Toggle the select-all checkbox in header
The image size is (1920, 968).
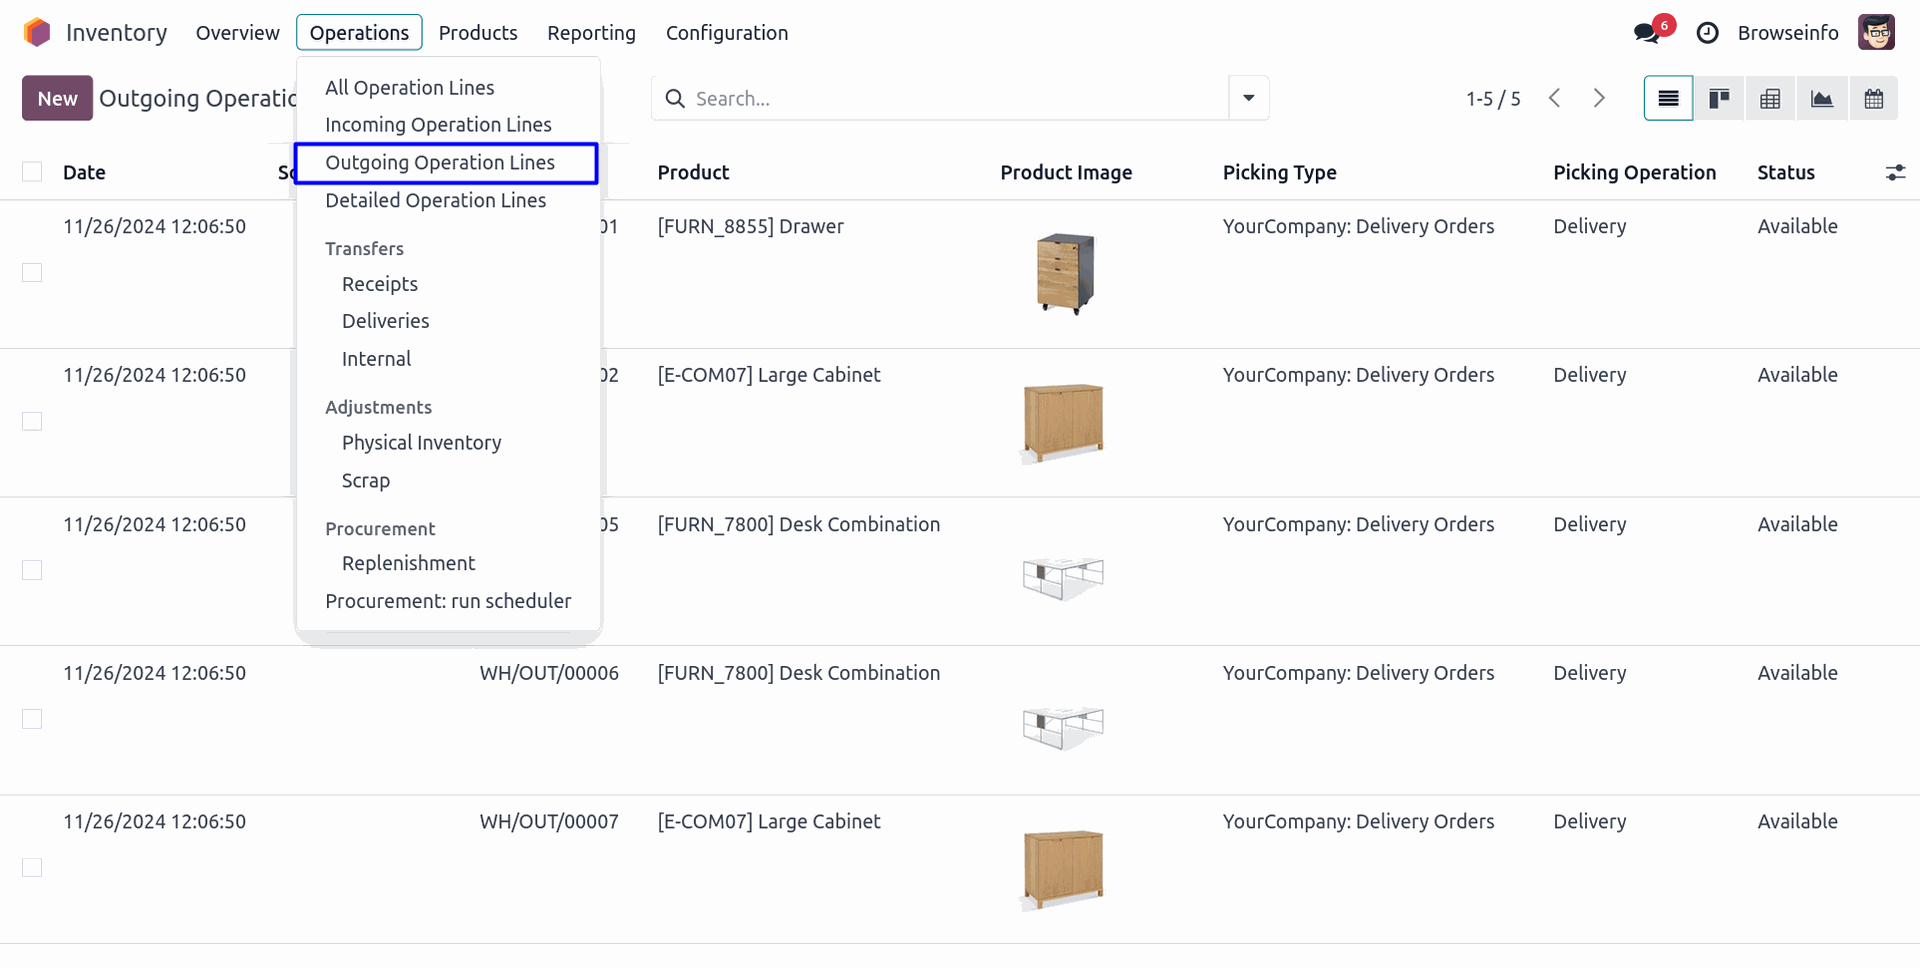tap(32, 172)
